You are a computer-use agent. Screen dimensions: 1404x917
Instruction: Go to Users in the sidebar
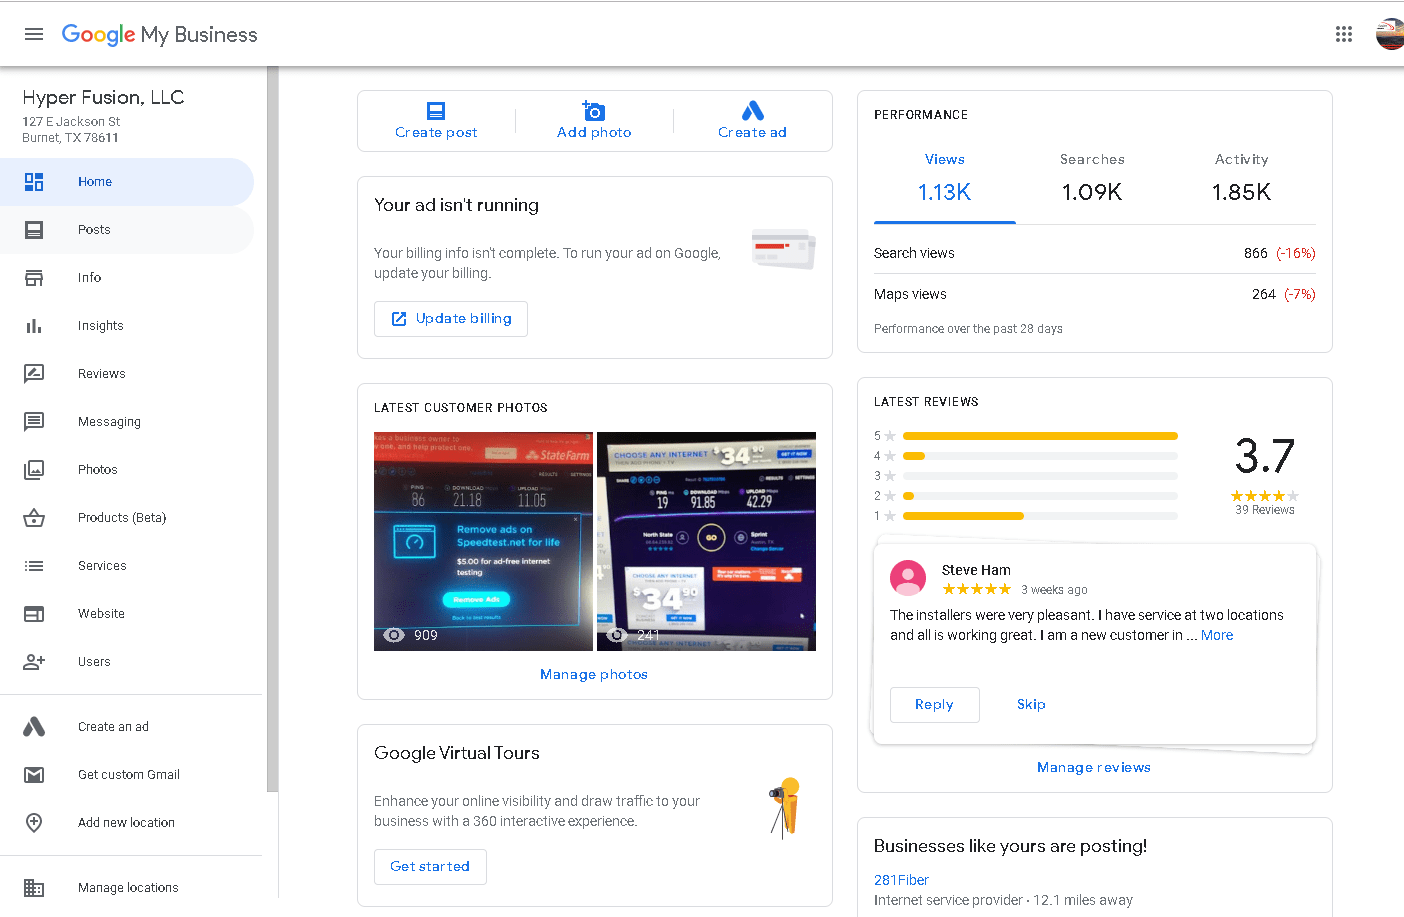coord(127,662)
